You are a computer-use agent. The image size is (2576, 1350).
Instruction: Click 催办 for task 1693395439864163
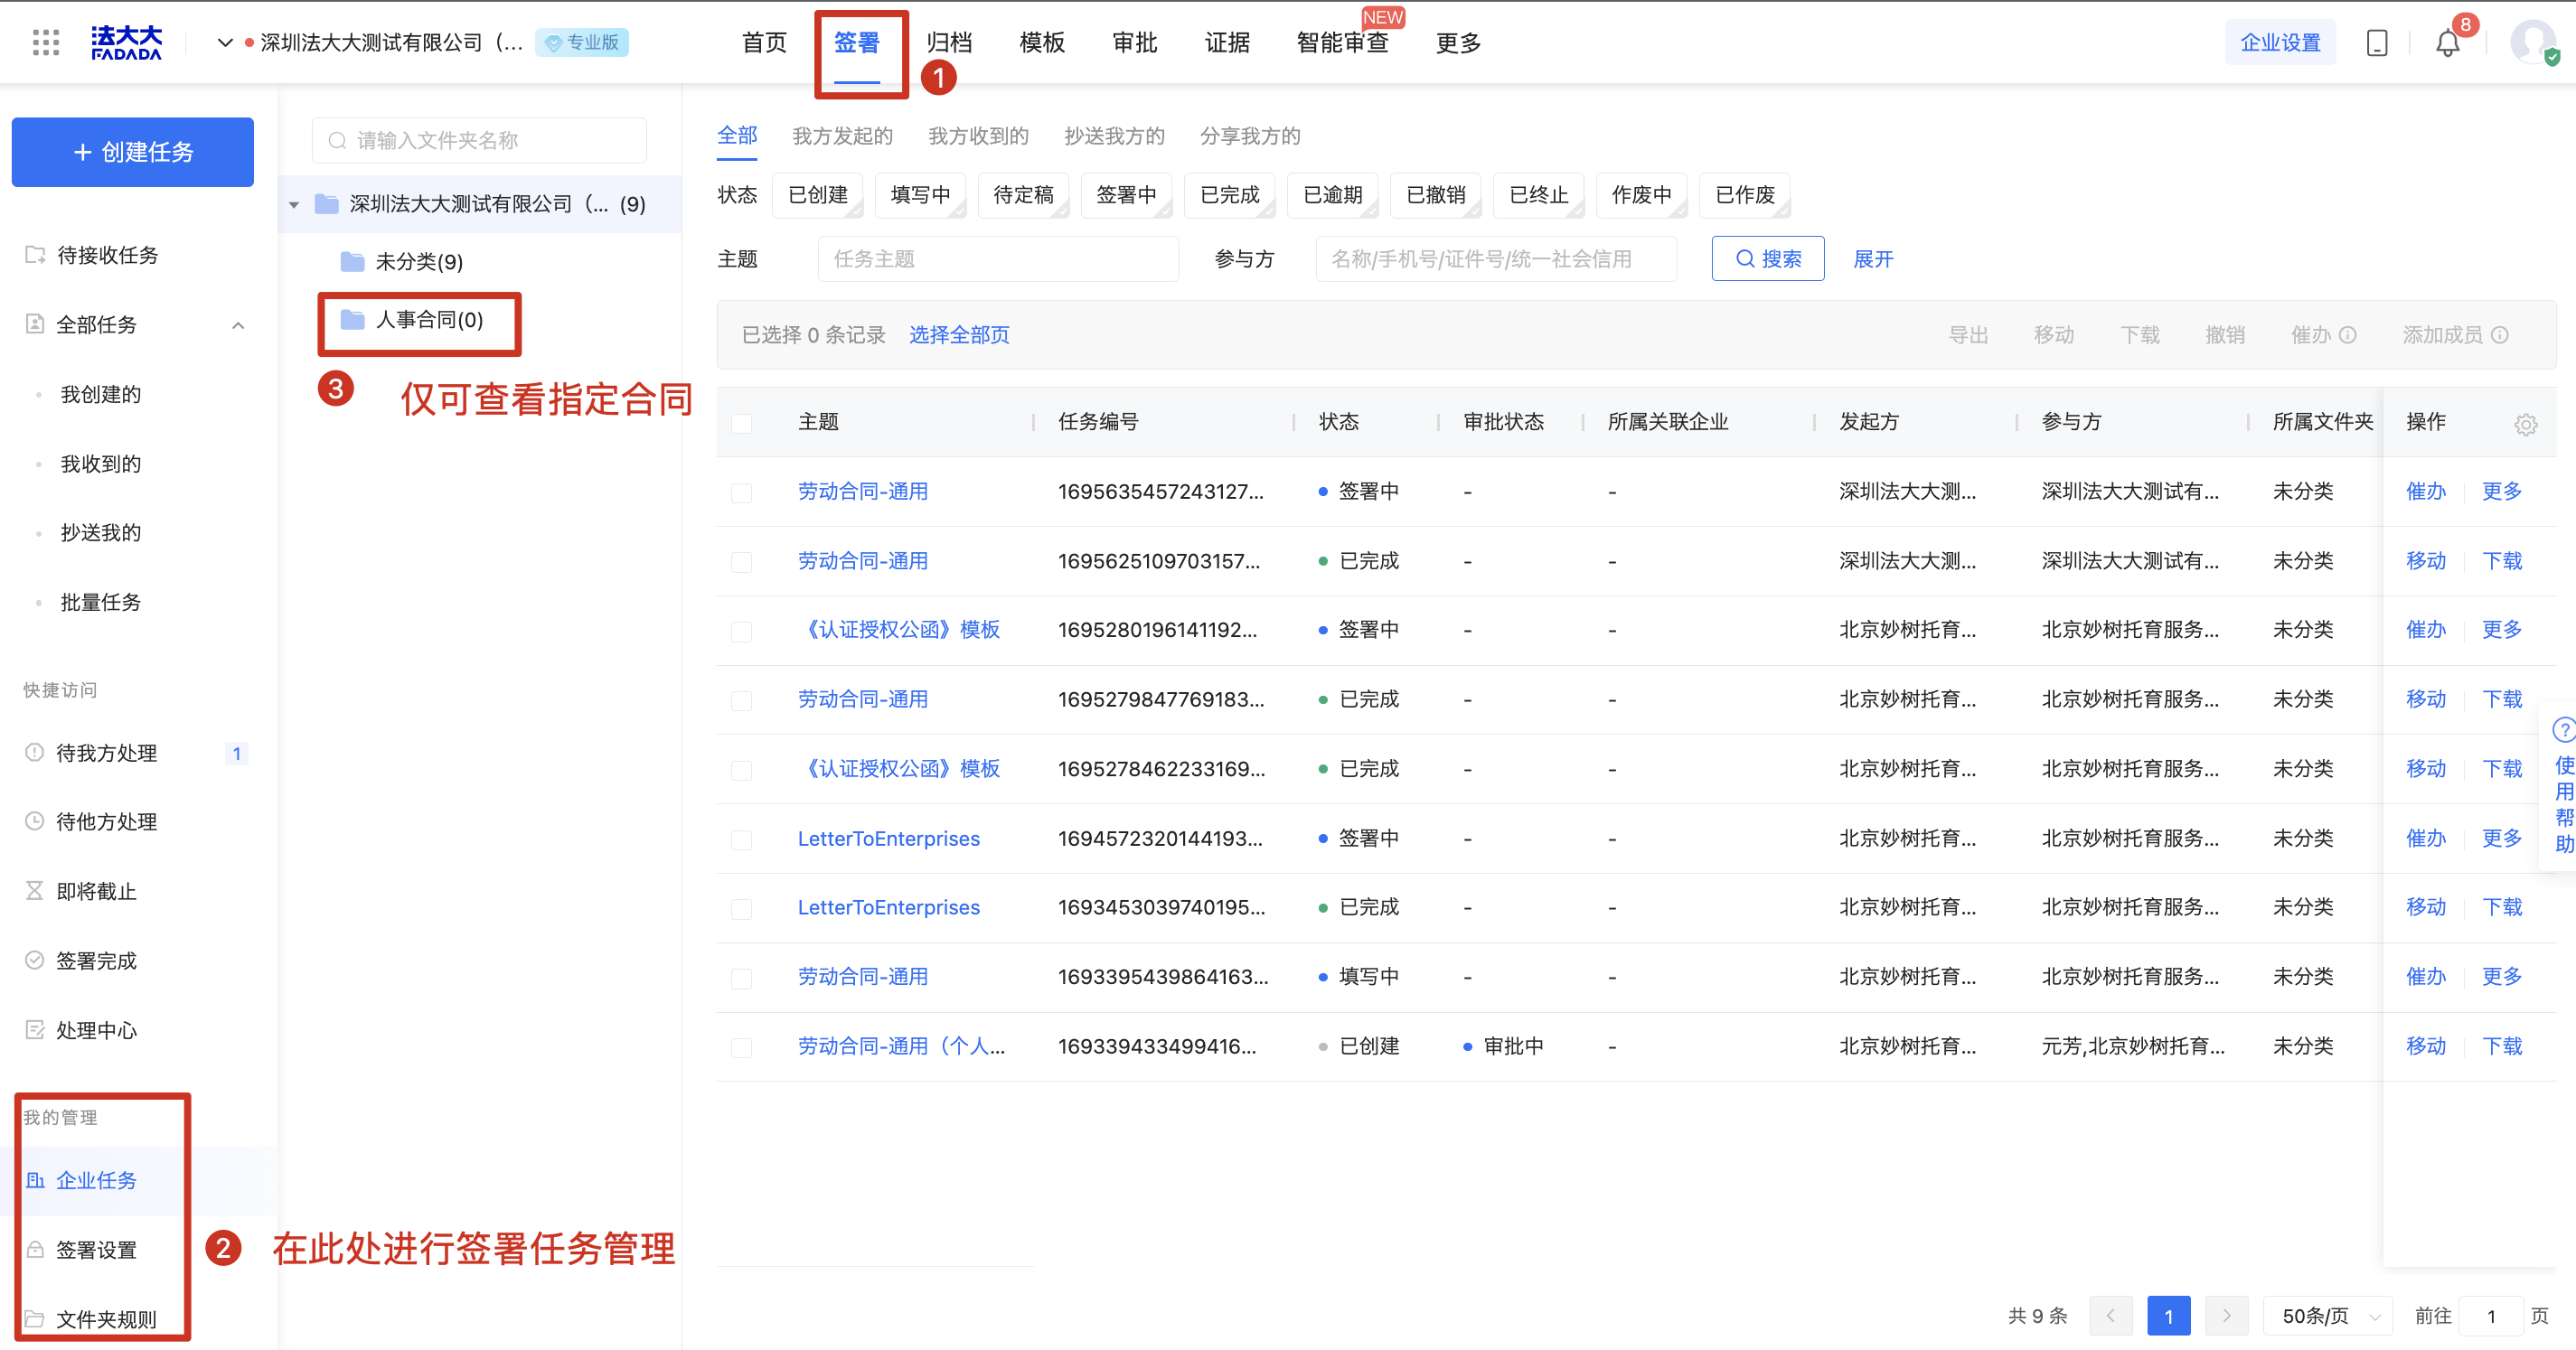tap(2425, 976)
